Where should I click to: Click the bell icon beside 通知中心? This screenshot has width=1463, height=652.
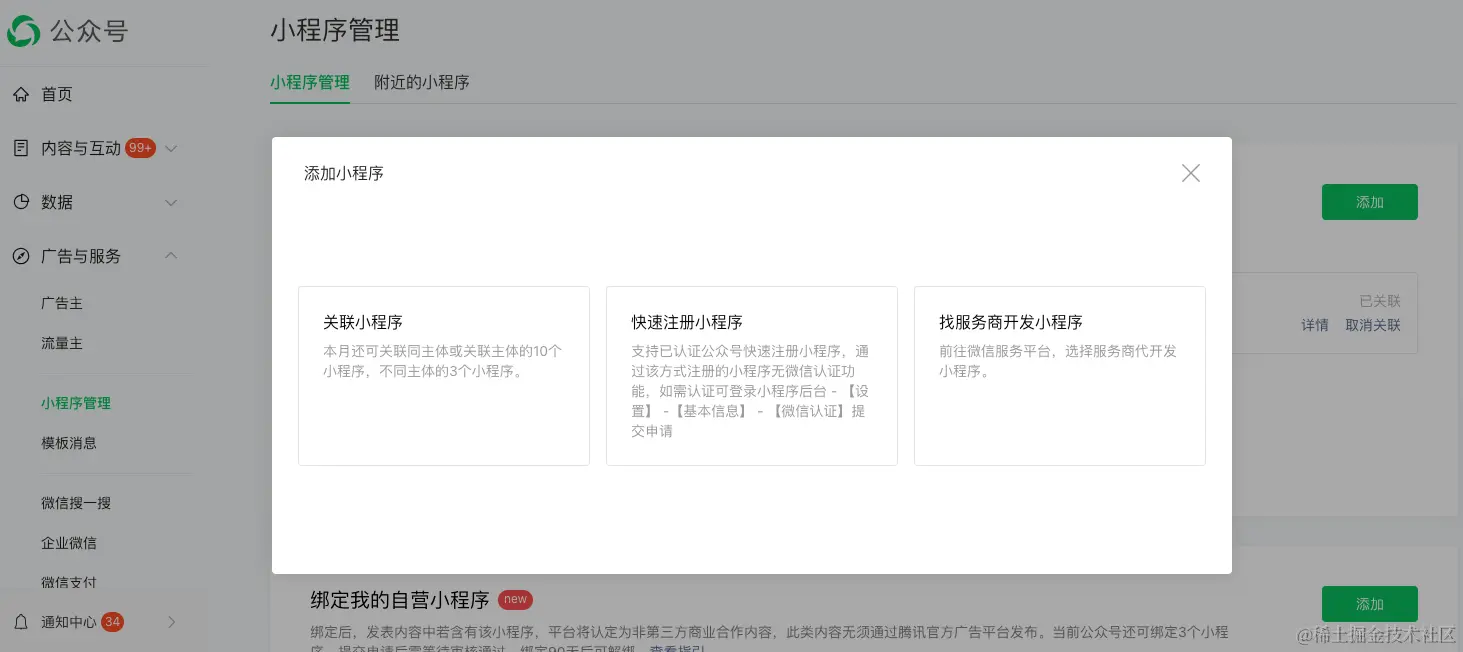pyautogui.click(x=21, y=622)
